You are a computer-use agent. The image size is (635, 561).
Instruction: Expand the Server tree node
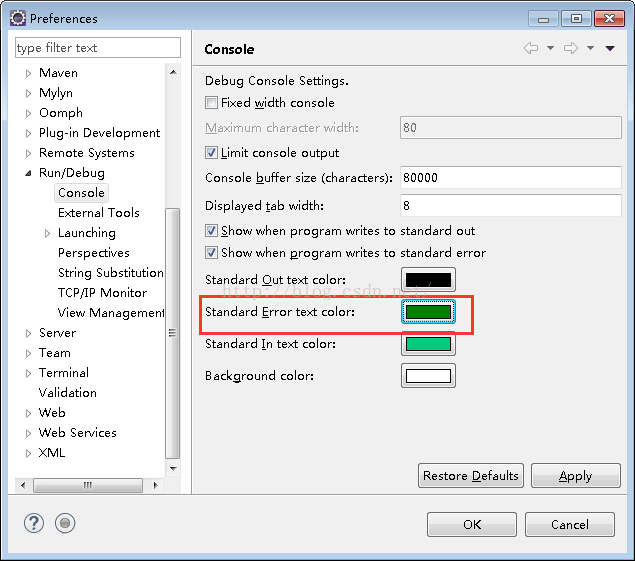pyautogui.click(x=28, y=333)
